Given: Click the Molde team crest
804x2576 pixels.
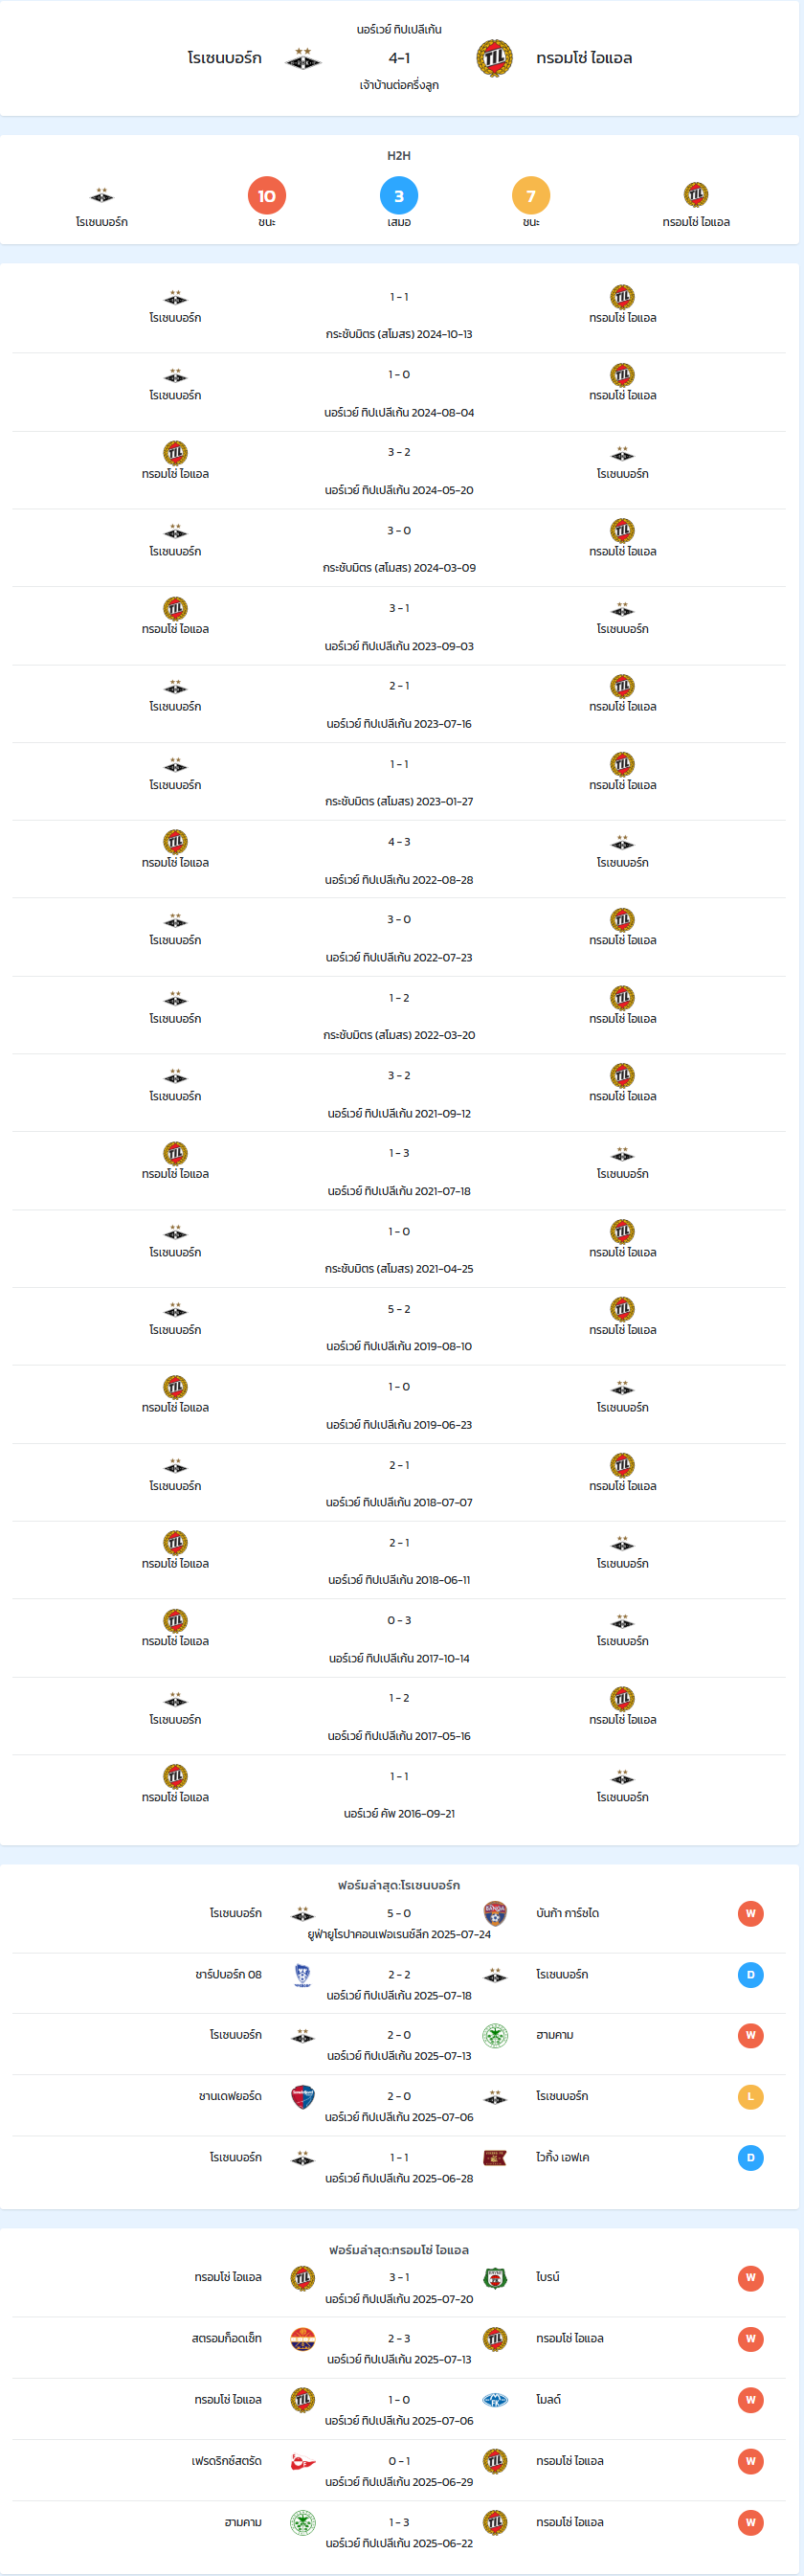Looking at the screenshot, I should tap(495, 2399).
